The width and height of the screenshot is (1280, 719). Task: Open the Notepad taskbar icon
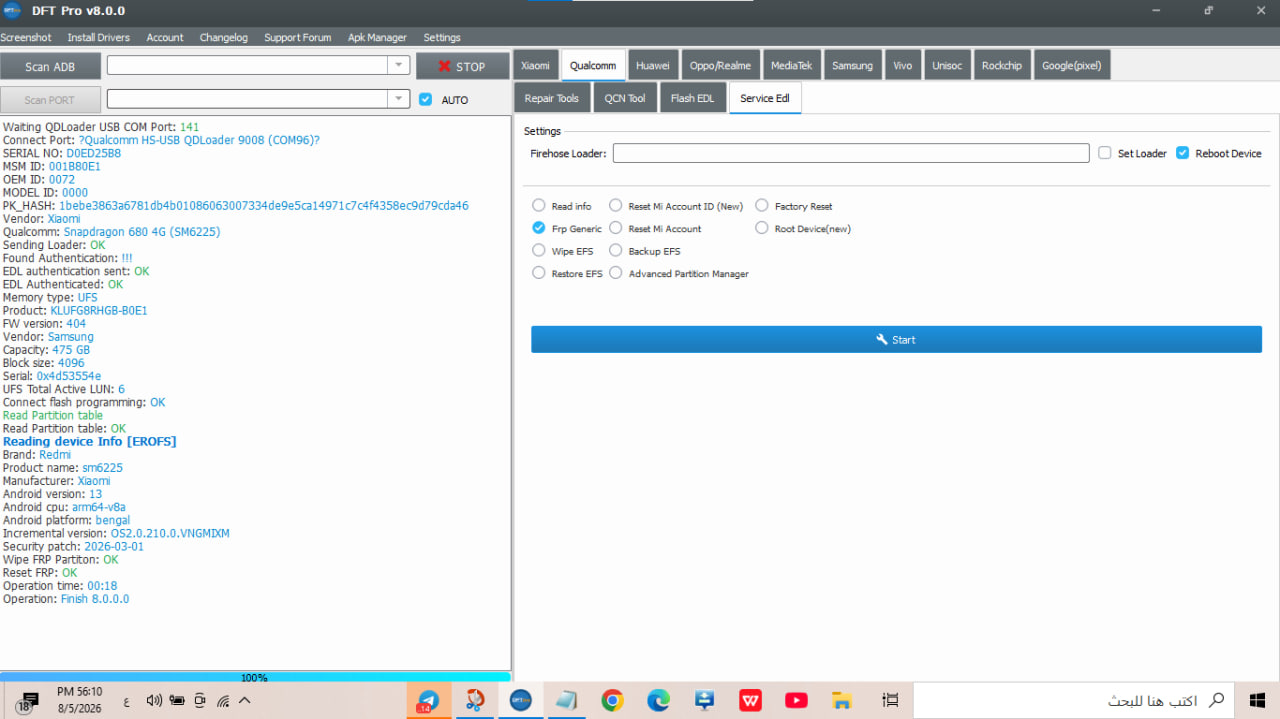[566, 701]
